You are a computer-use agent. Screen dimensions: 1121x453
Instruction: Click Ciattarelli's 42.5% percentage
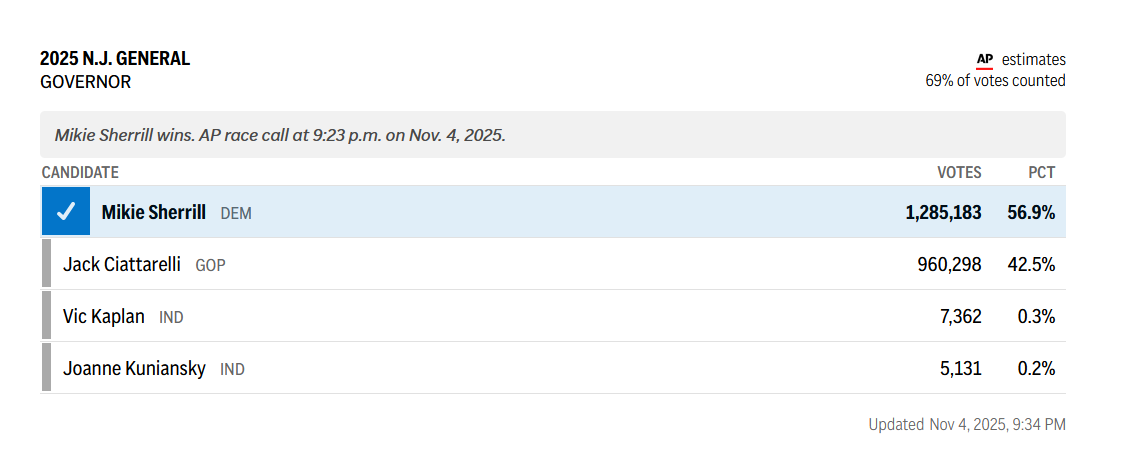1031,264
